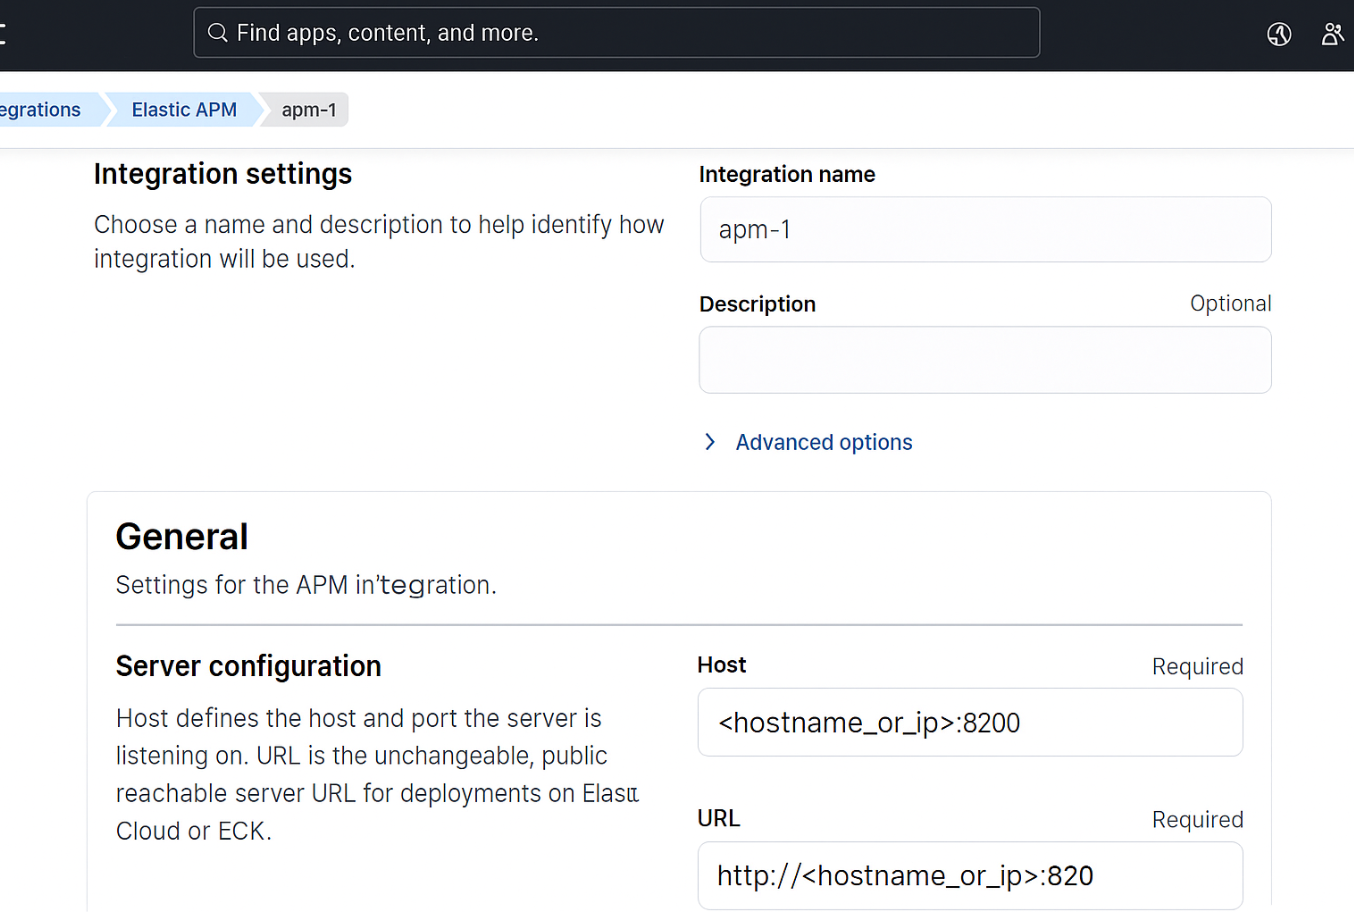Open the user profile icon in header

pos(1332,34)
